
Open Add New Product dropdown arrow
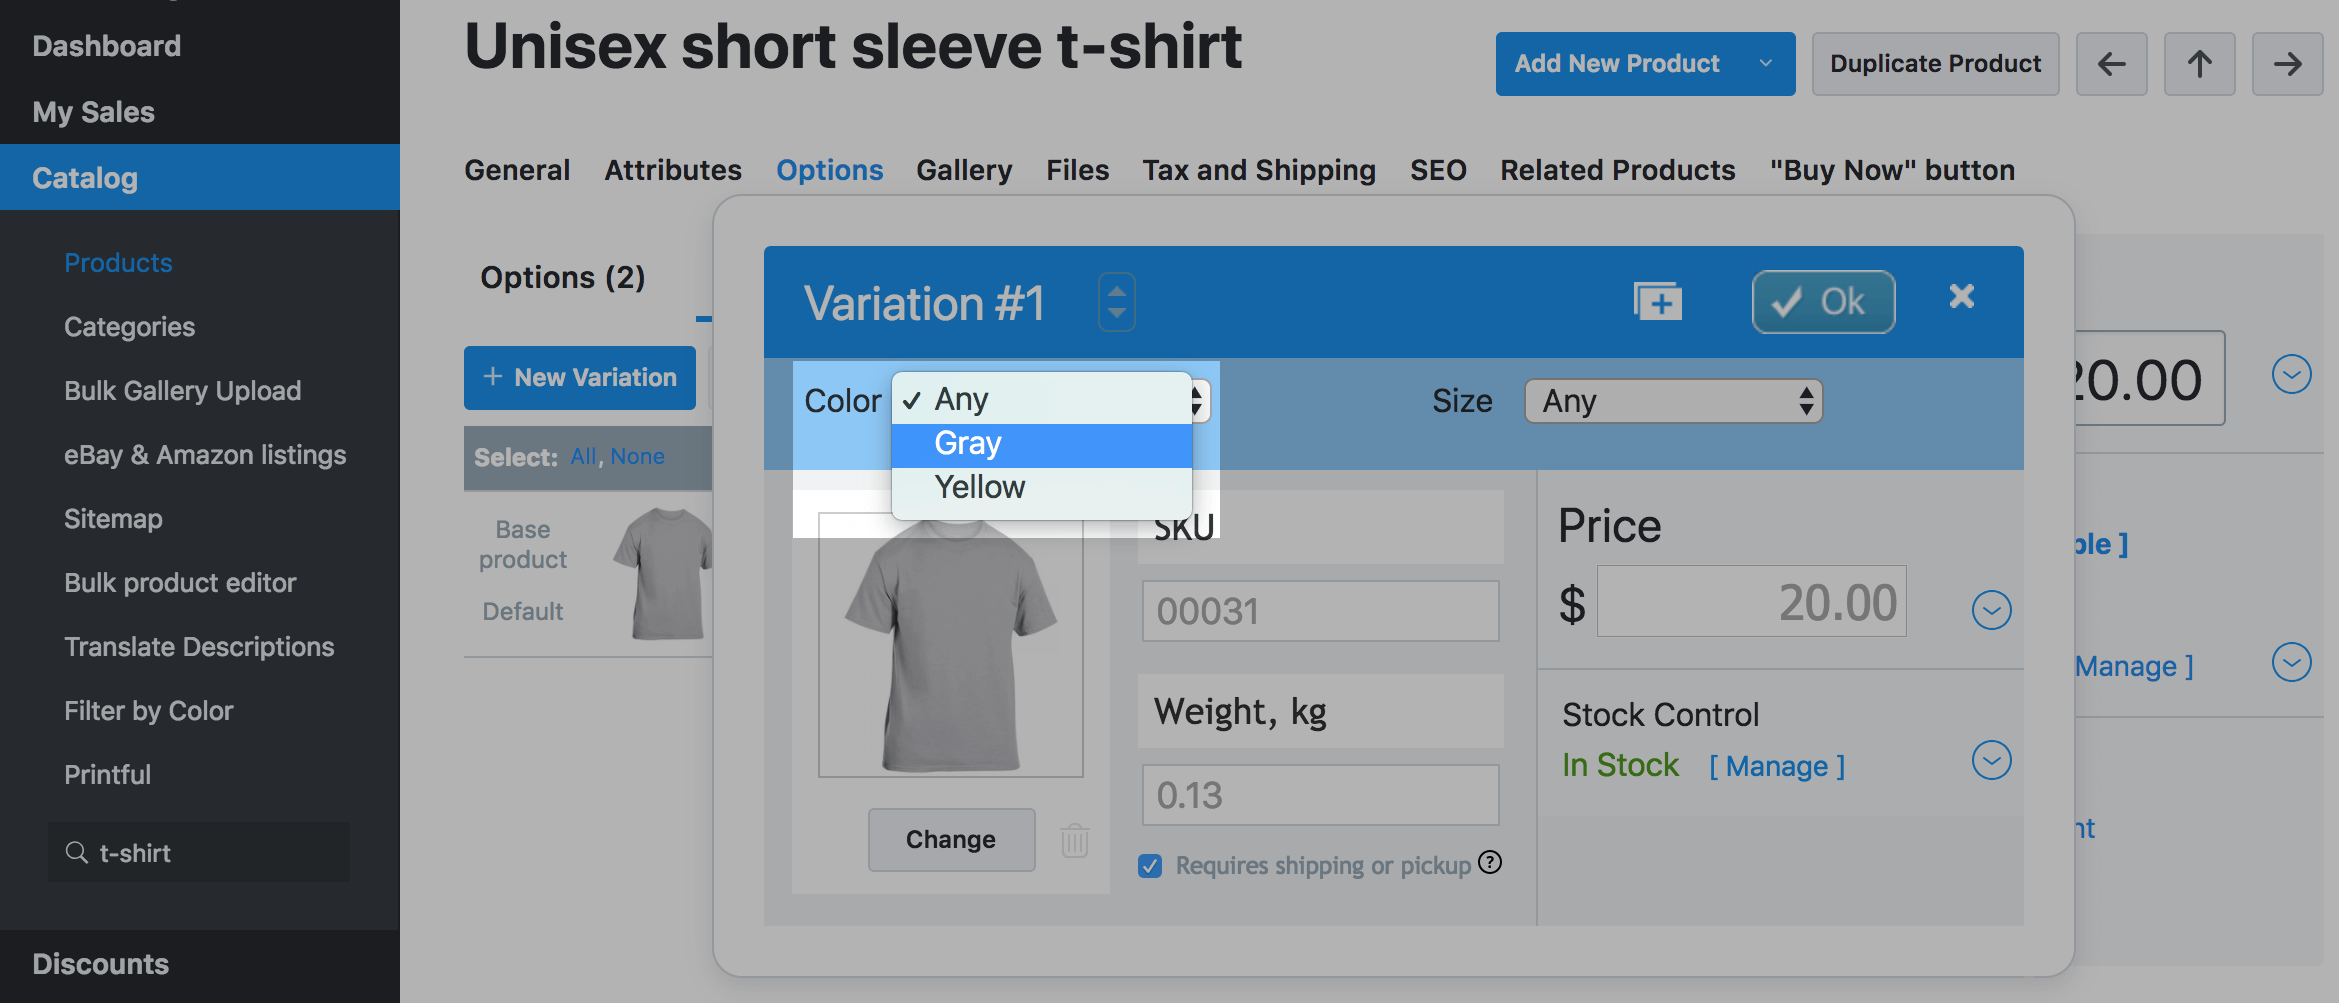point(1766,64)
